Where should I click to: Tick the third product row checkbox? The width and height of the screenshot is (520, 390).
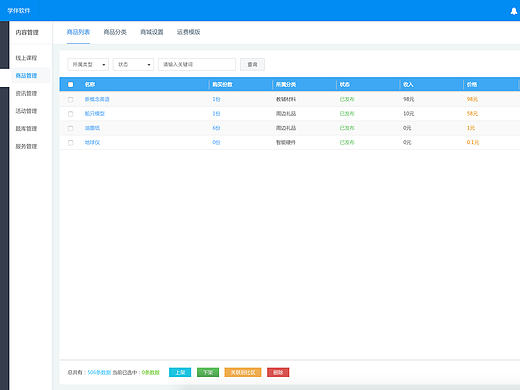coord(70,128)
